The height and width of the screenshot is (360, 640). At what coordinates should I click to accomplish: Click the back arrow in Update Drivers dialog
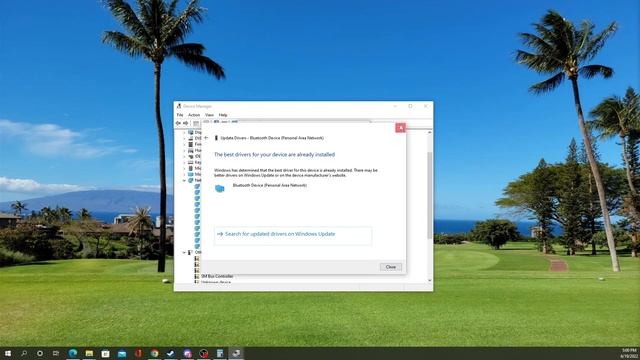coord(207,138)
